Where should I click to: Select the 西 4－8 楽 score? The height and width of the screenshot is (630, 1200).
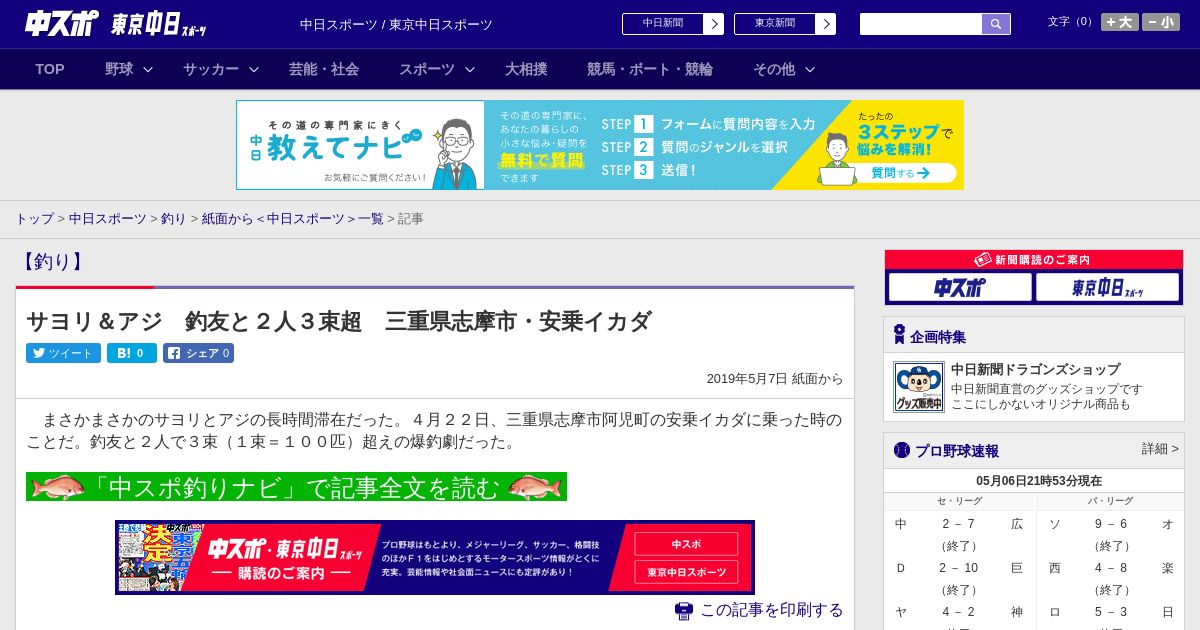(1111, 568)
